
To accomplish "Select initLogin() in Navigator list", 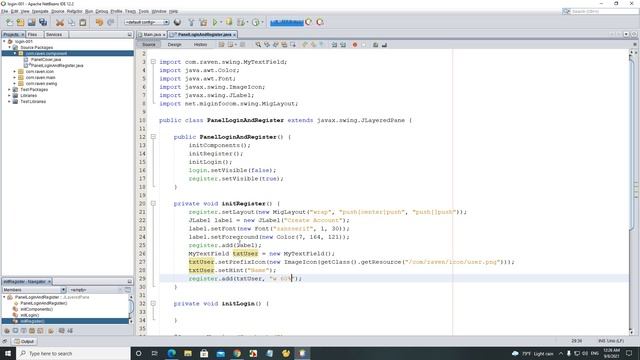I will coord(29,315).
